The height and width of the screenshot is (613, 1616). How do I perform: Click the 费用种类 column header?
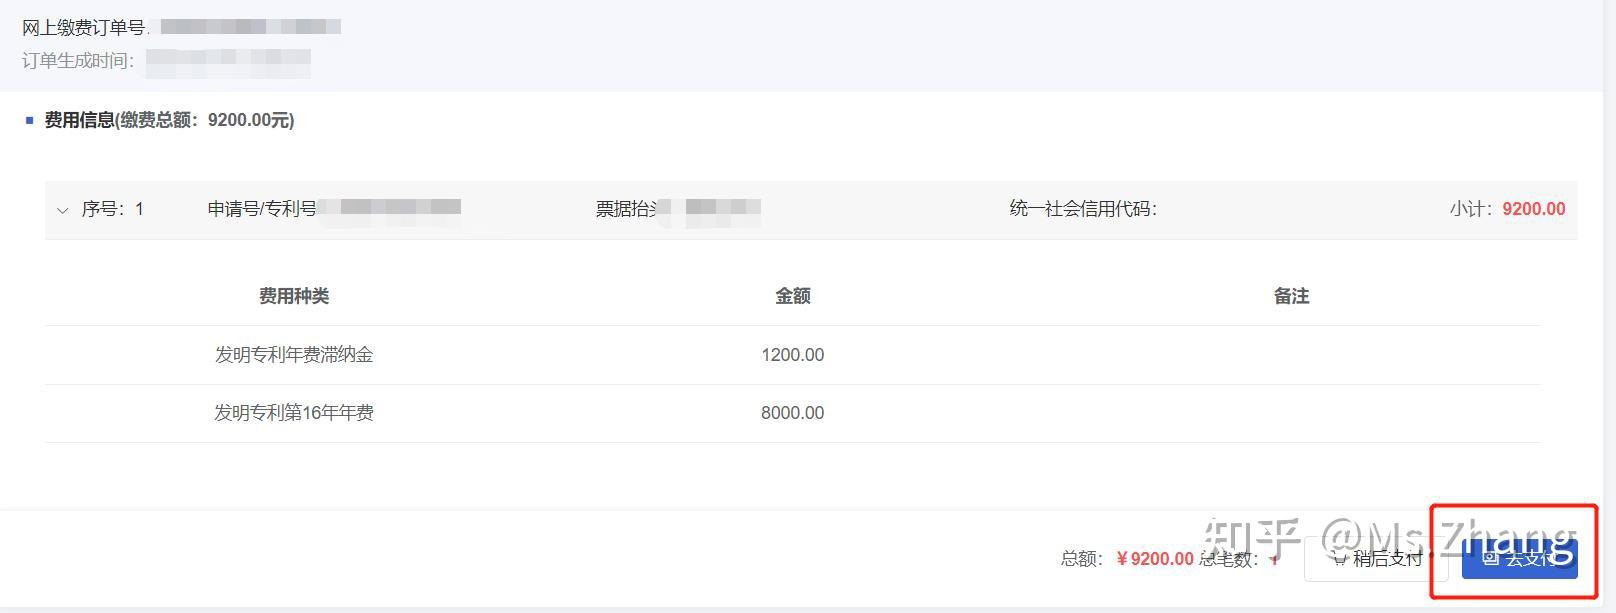(294, 296)
